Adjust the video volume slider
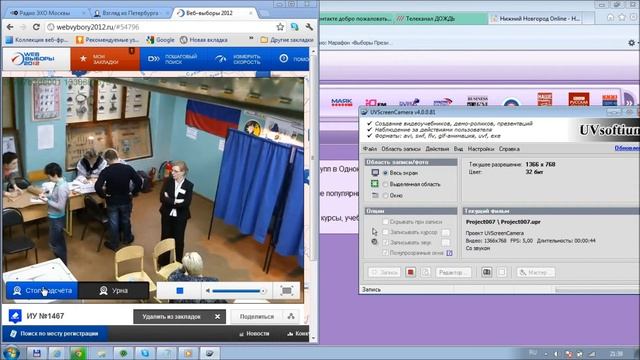Image resolution: width=640 pixels, height=360 pixels. pyautogui.click(x=238, y=291)
